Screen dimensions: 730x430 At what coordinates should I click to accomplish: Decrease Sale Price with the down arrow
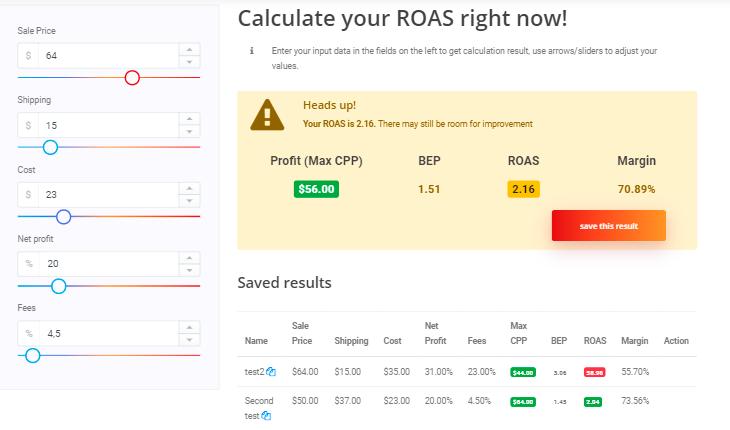click(x=189, y=62)
